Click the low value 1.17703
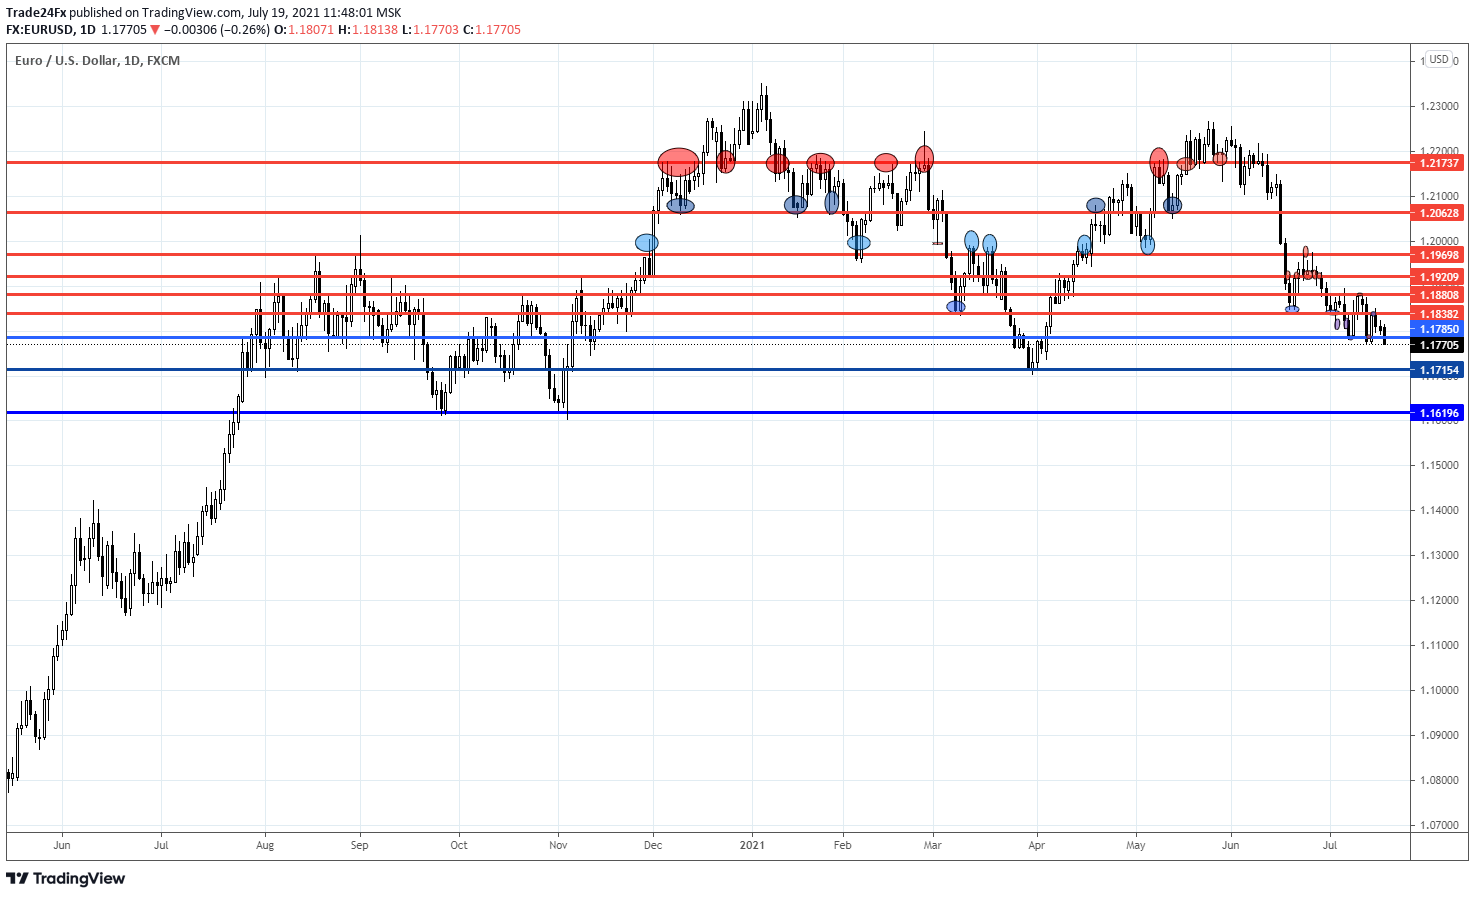The height and width of the screenshot is (897, 1475). [436, 30]
